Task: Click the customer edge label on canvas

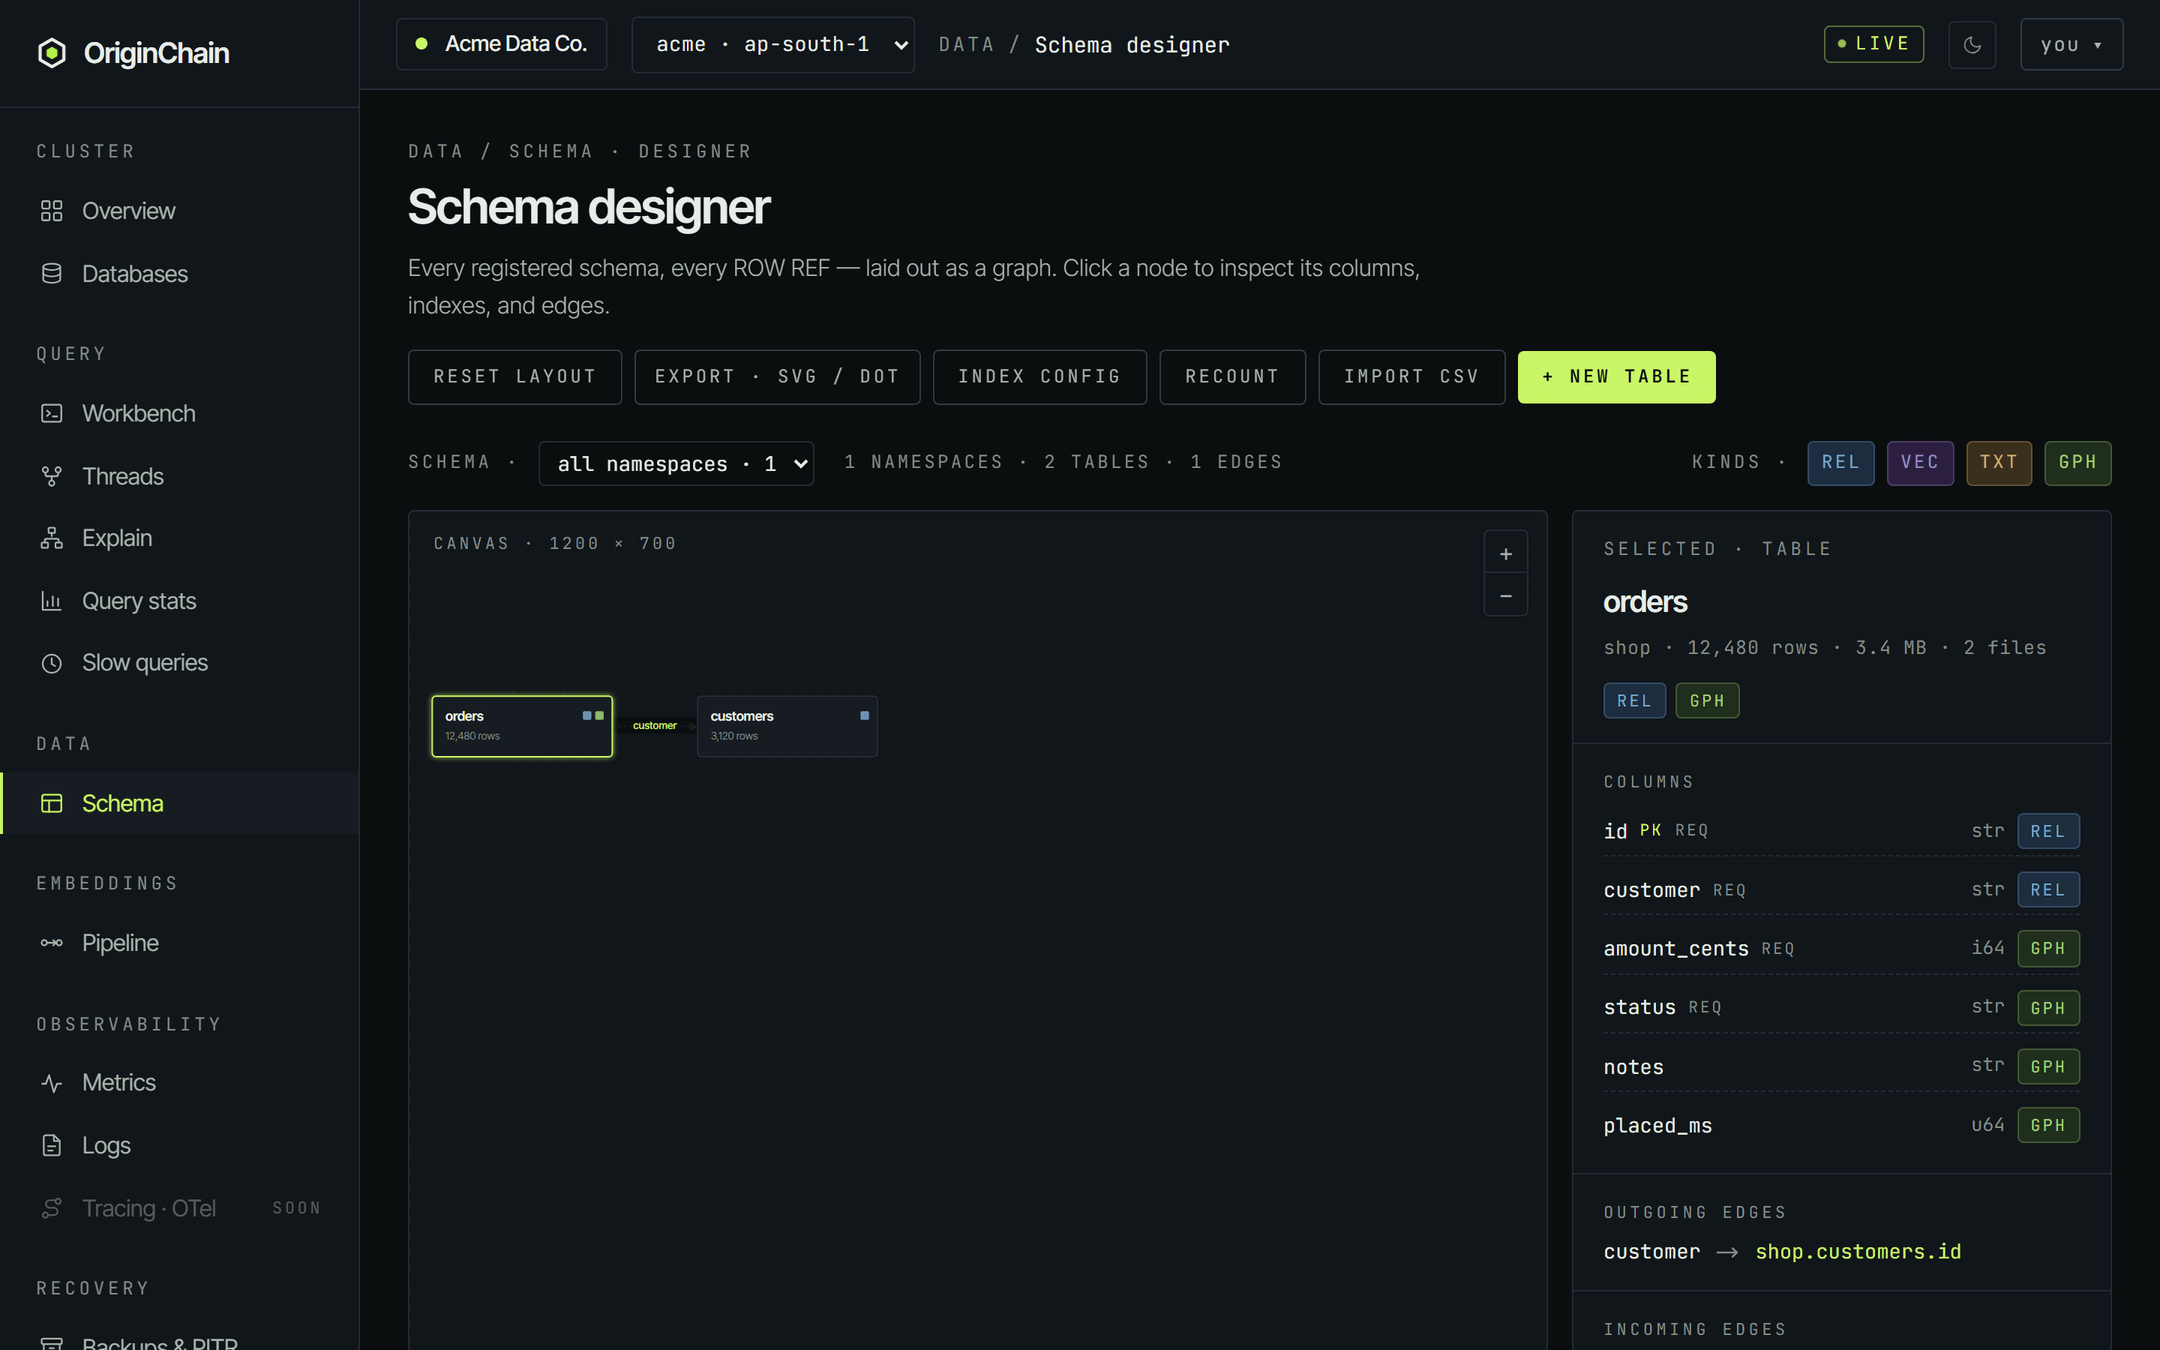Action: (x=655, y=726)
